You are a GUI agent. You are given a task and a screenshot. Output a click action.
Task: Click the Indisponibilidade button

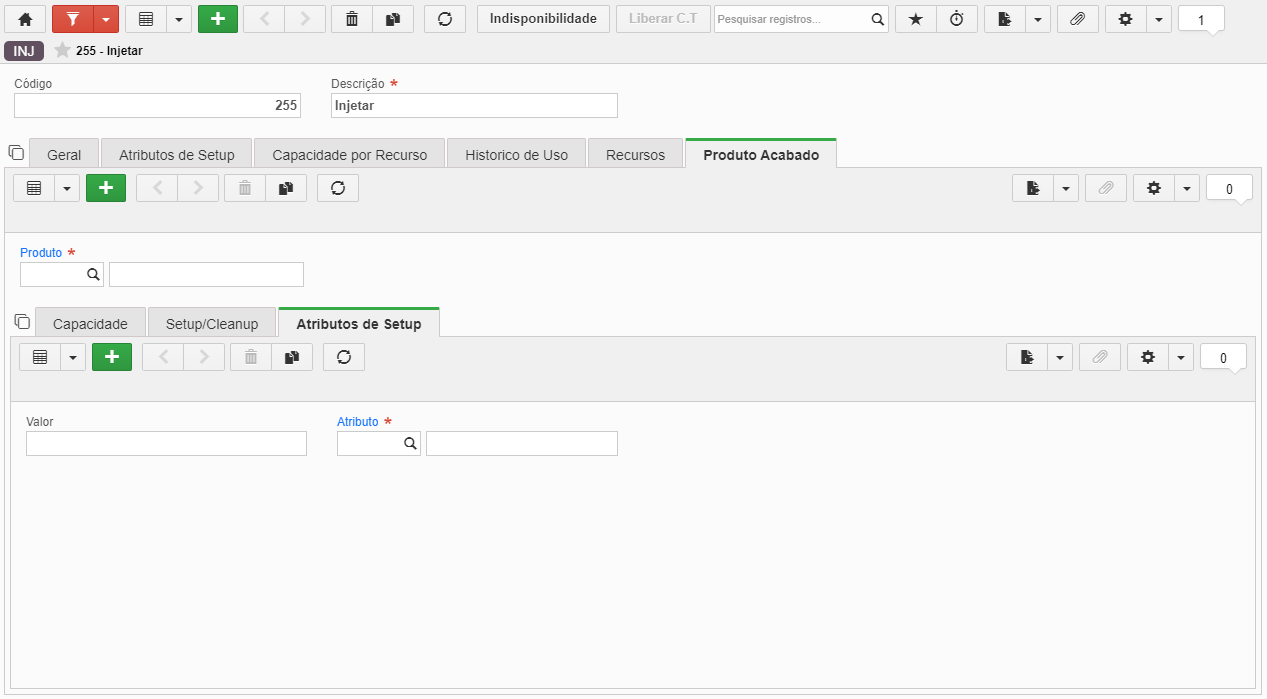pyautogui.click(x=543, y=19)
